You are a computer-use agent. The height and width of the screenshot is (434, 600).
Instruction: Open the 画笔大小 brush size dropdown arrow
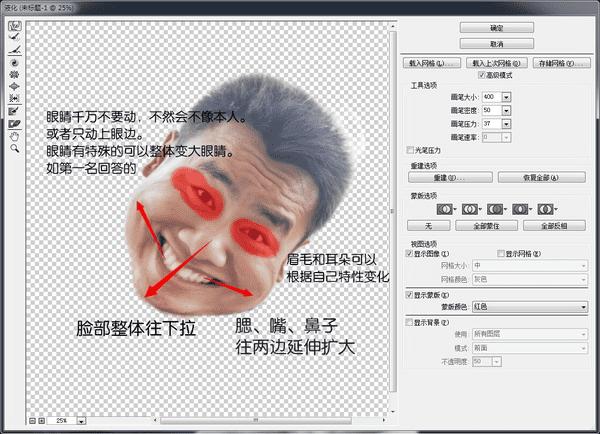coord(506,97)
